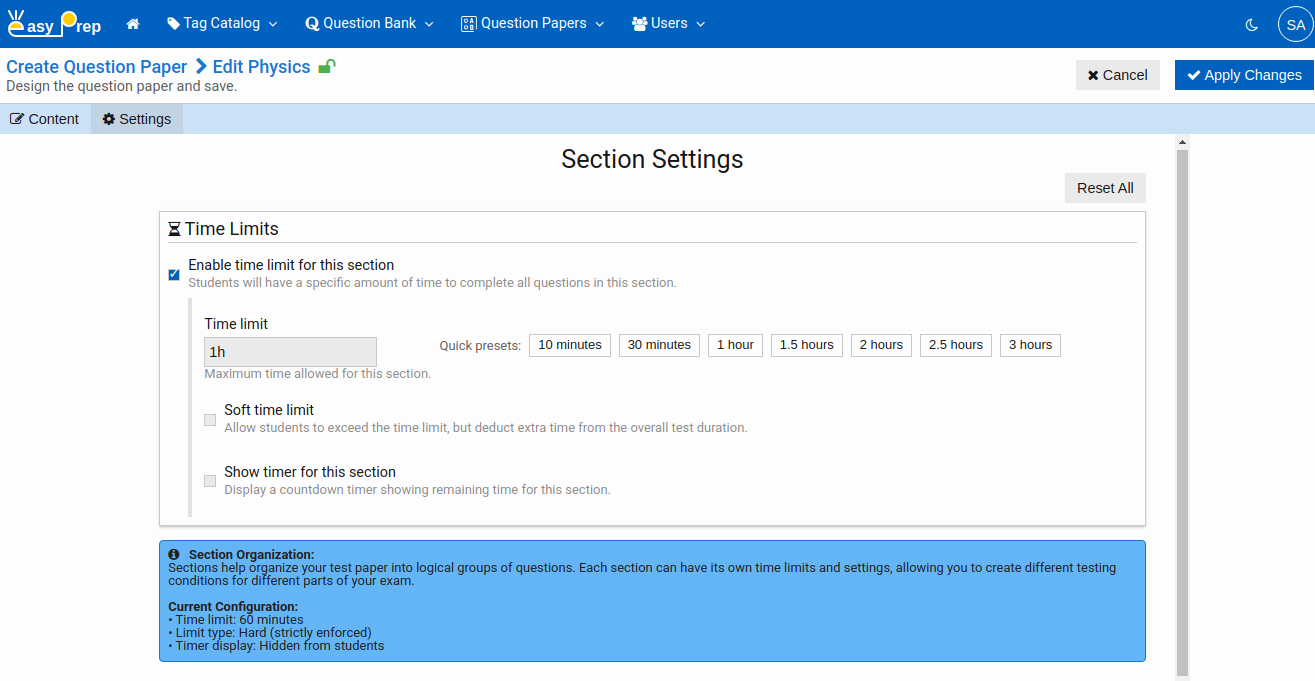Click the gear icon on the Settings tab
This screenshot has width=1315, height=681.
(x=107, y=118)
